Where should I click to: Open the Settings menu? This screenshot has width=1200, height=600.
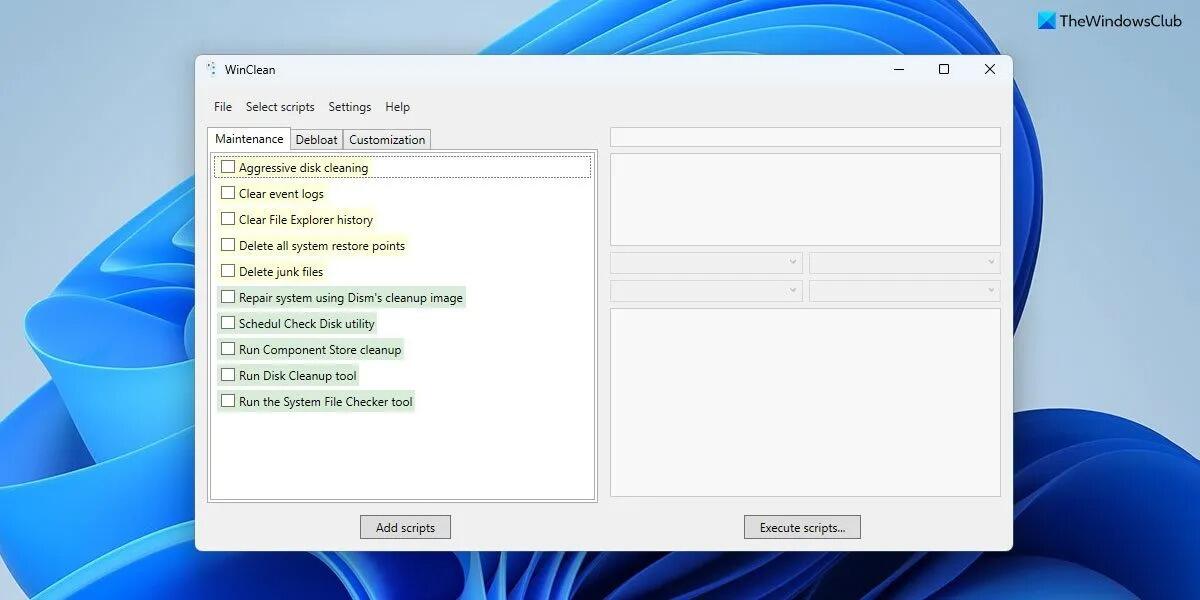coord(349,106)
